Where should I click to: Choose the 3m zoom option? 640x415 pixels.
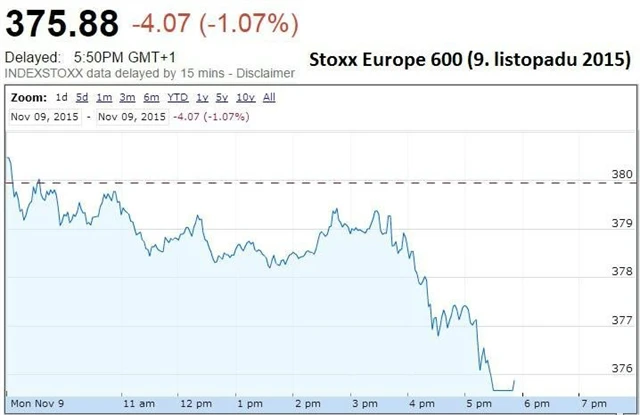click(x=127, y=98)
